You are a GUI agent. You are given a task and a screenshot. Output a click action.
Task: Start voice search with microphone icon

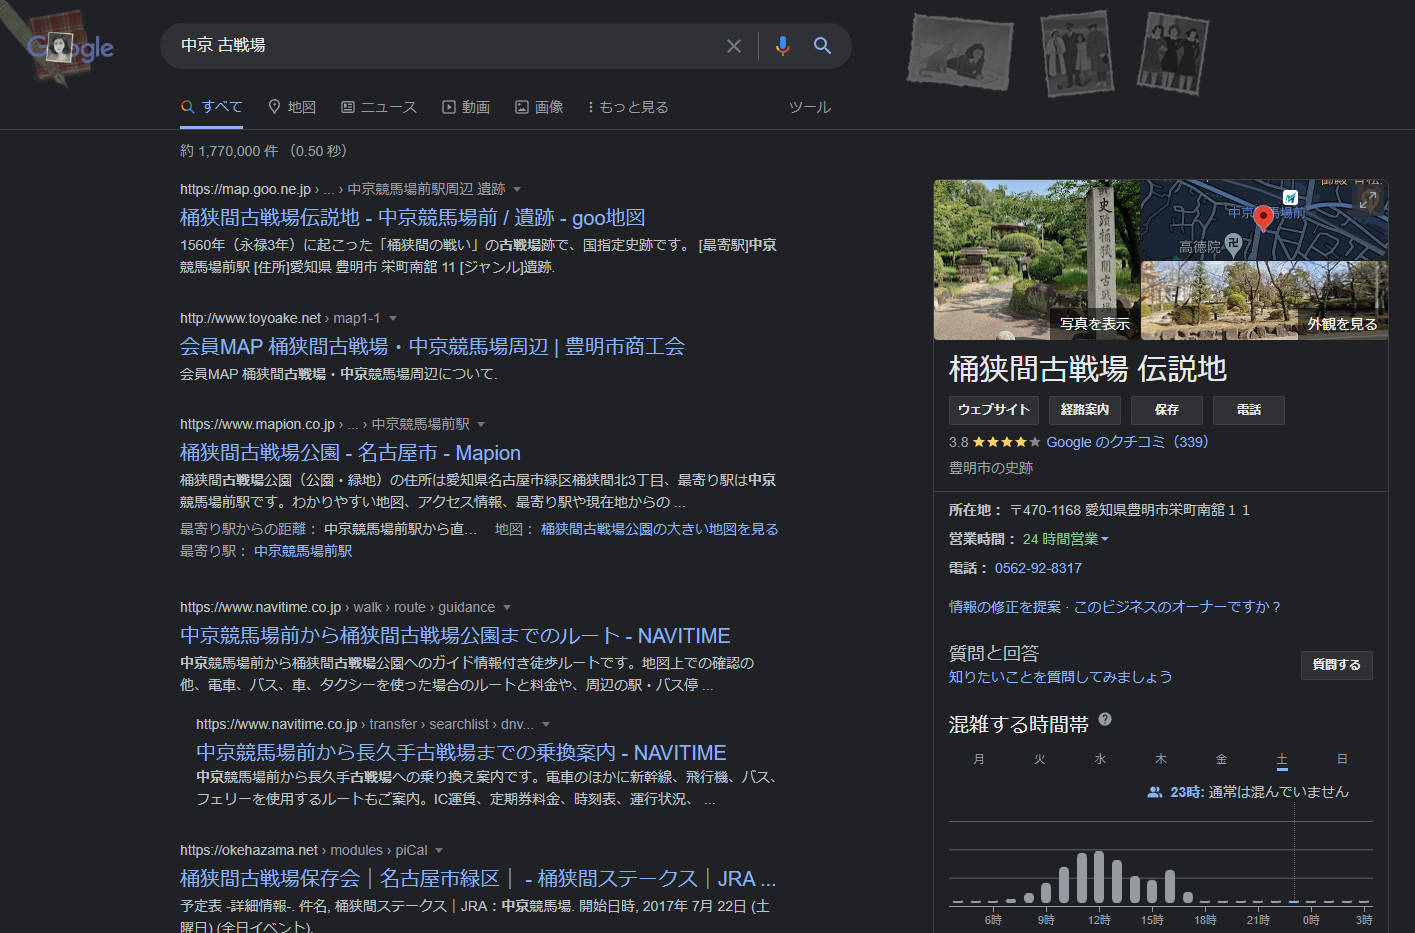(x=782, y=46)
